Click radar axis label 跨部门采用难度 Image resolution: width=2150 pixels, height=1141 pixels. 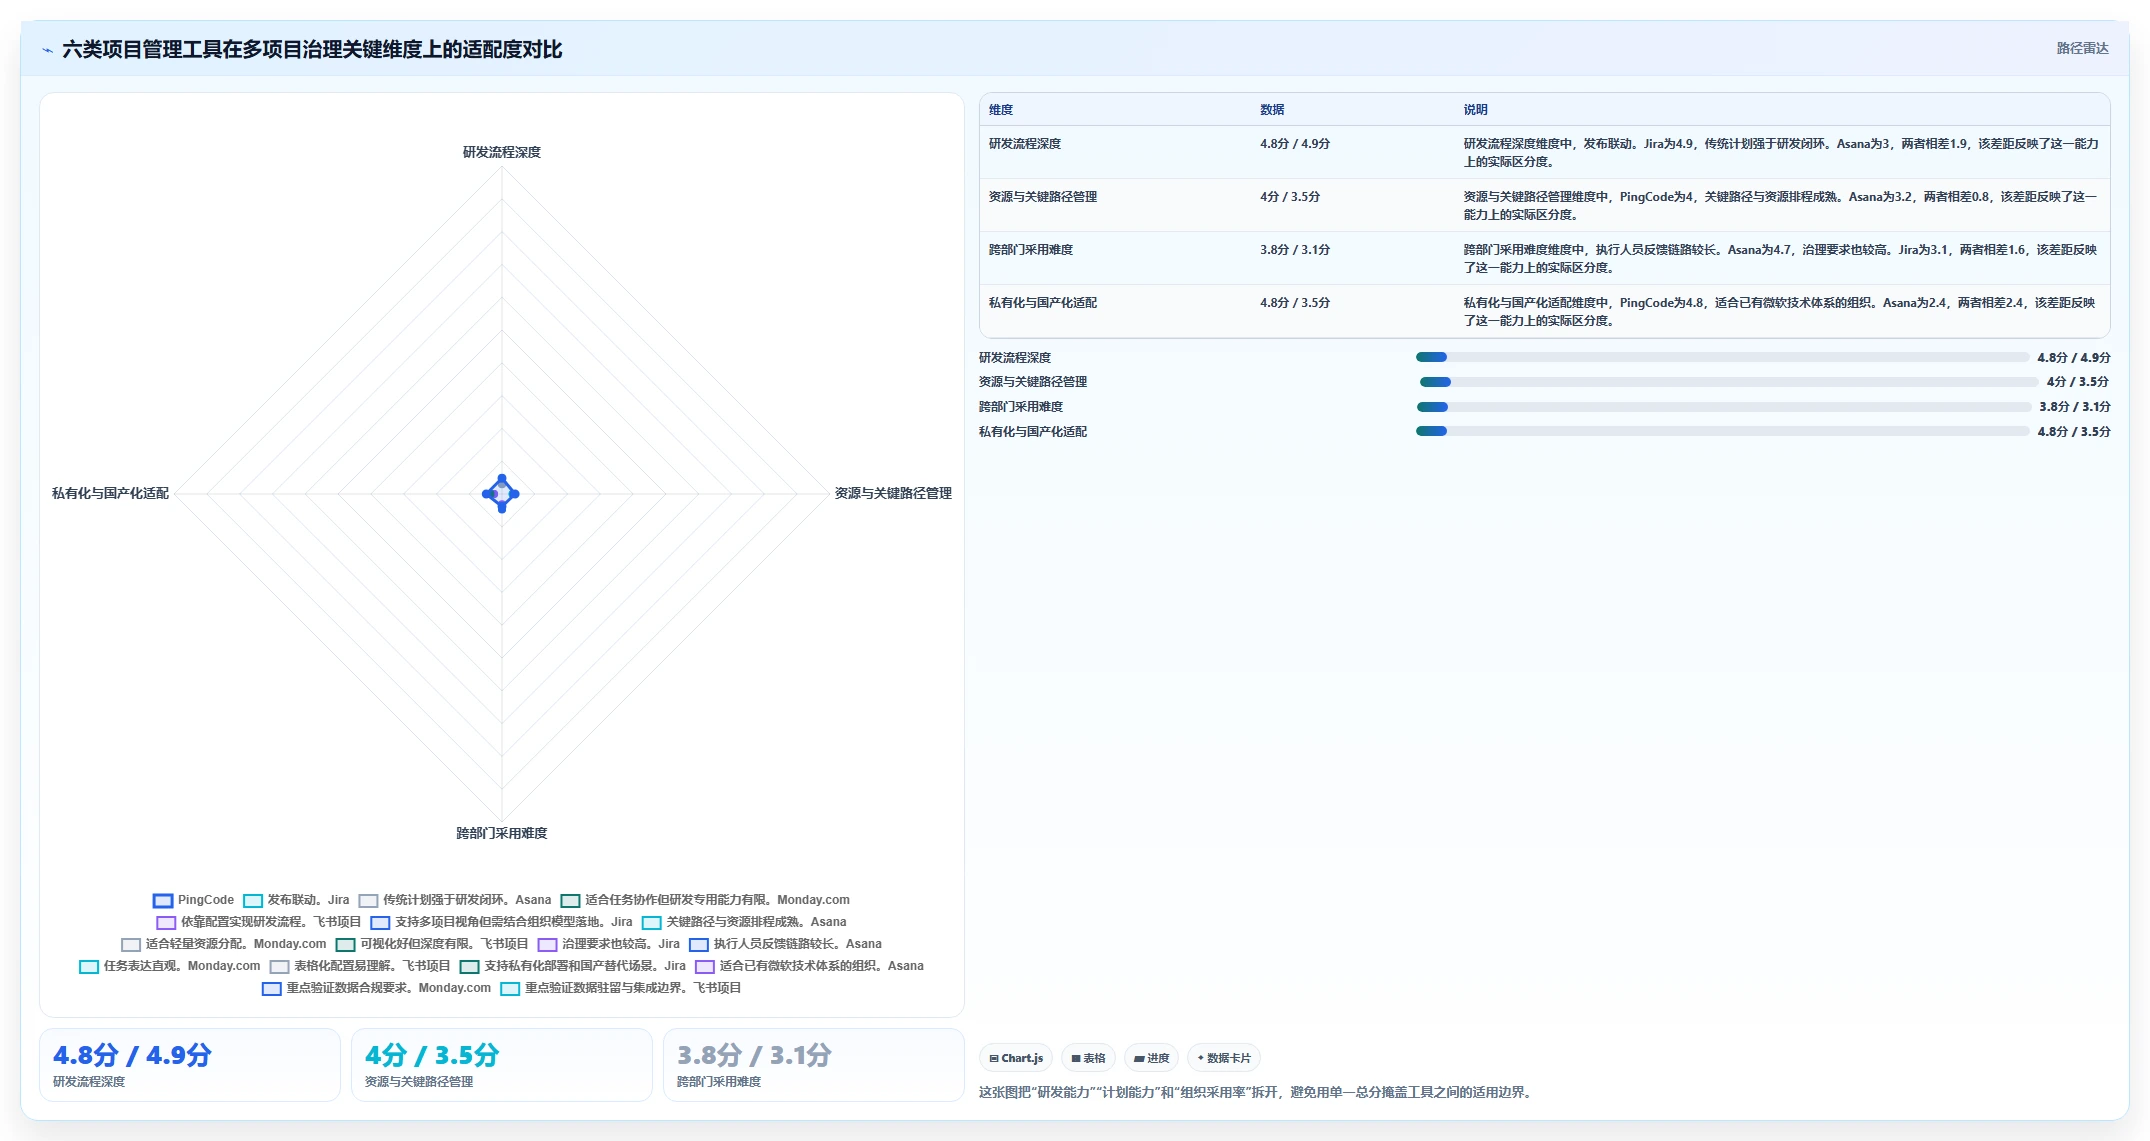click(502, 833)
